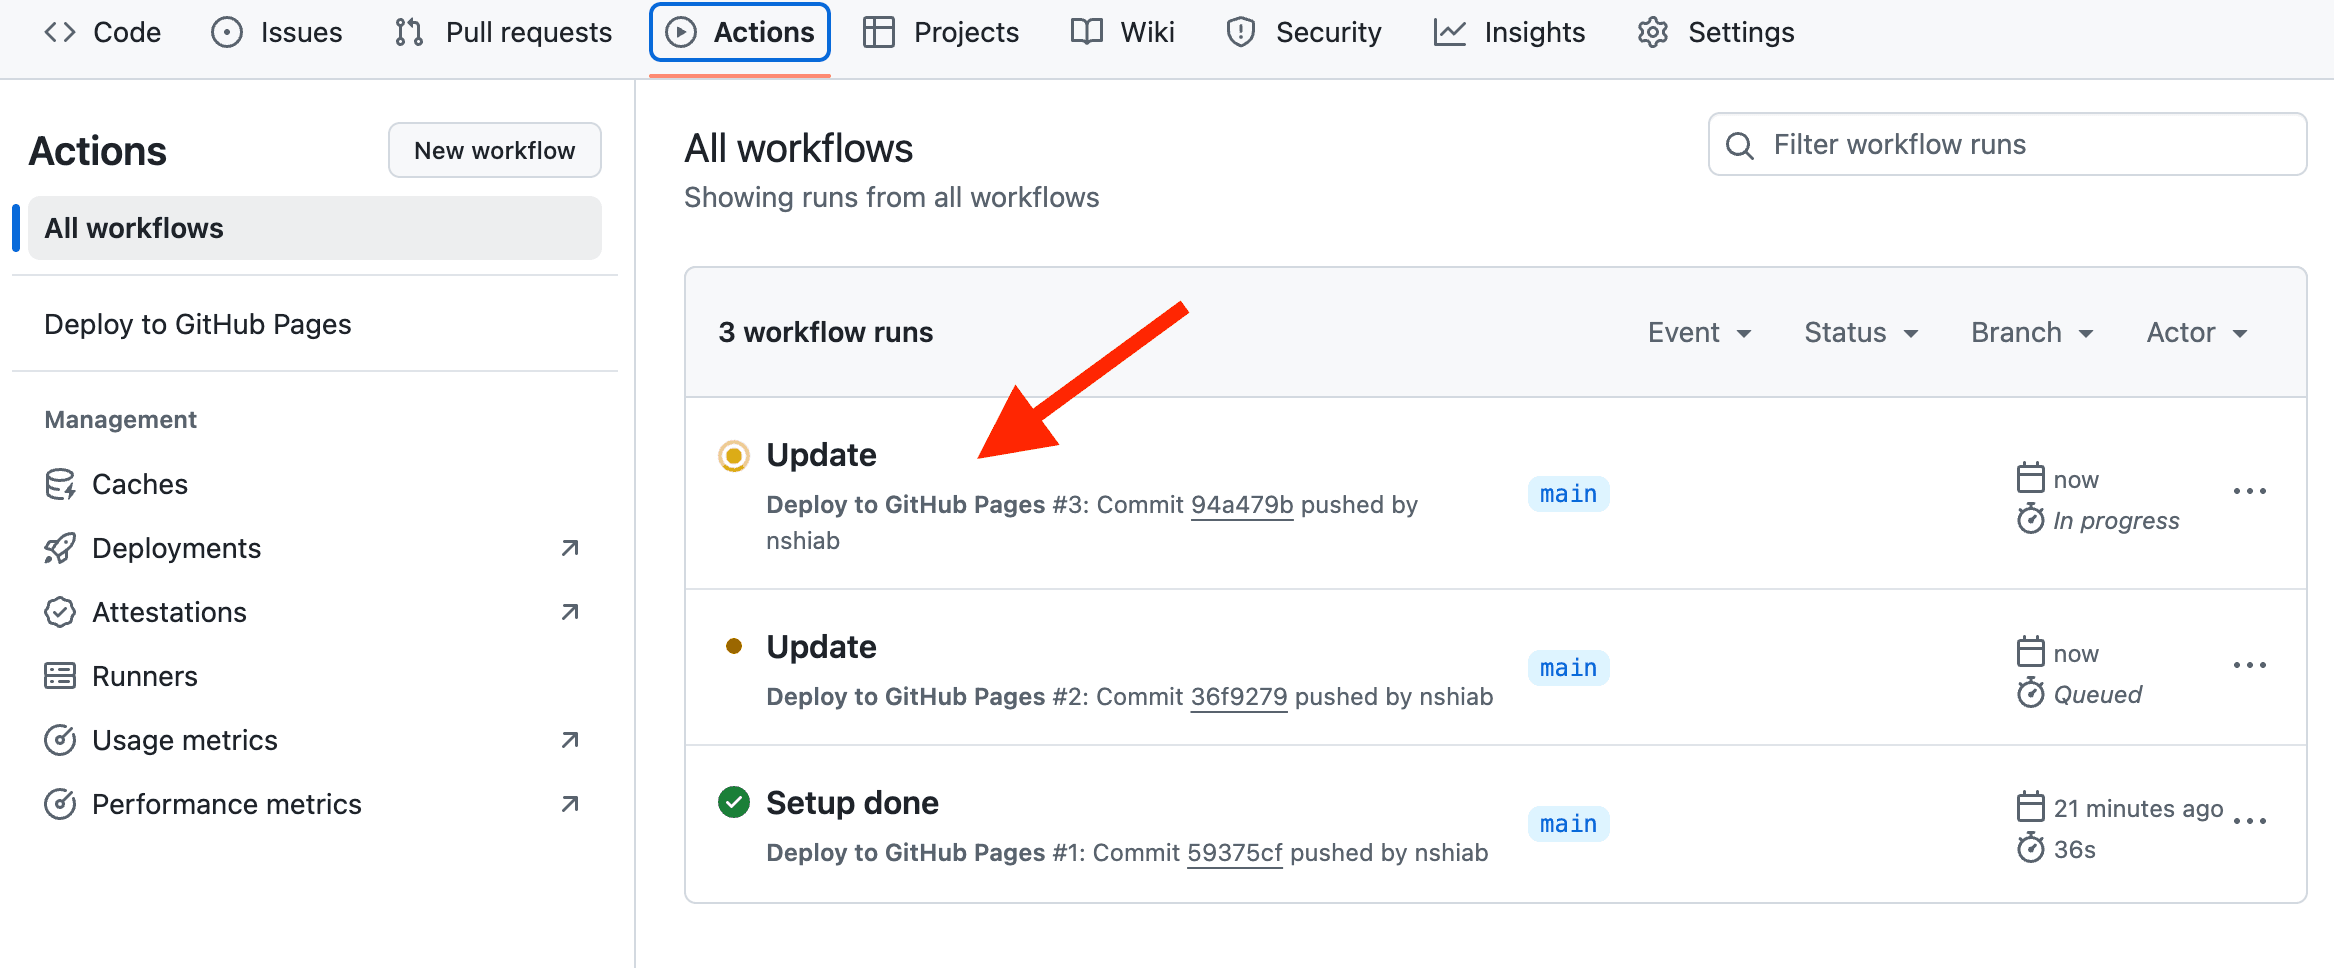Expand the Actor filter dropdown
Image resolution: width=2334 pixels, height=968 pixels.
click(x=2198, y=332)
